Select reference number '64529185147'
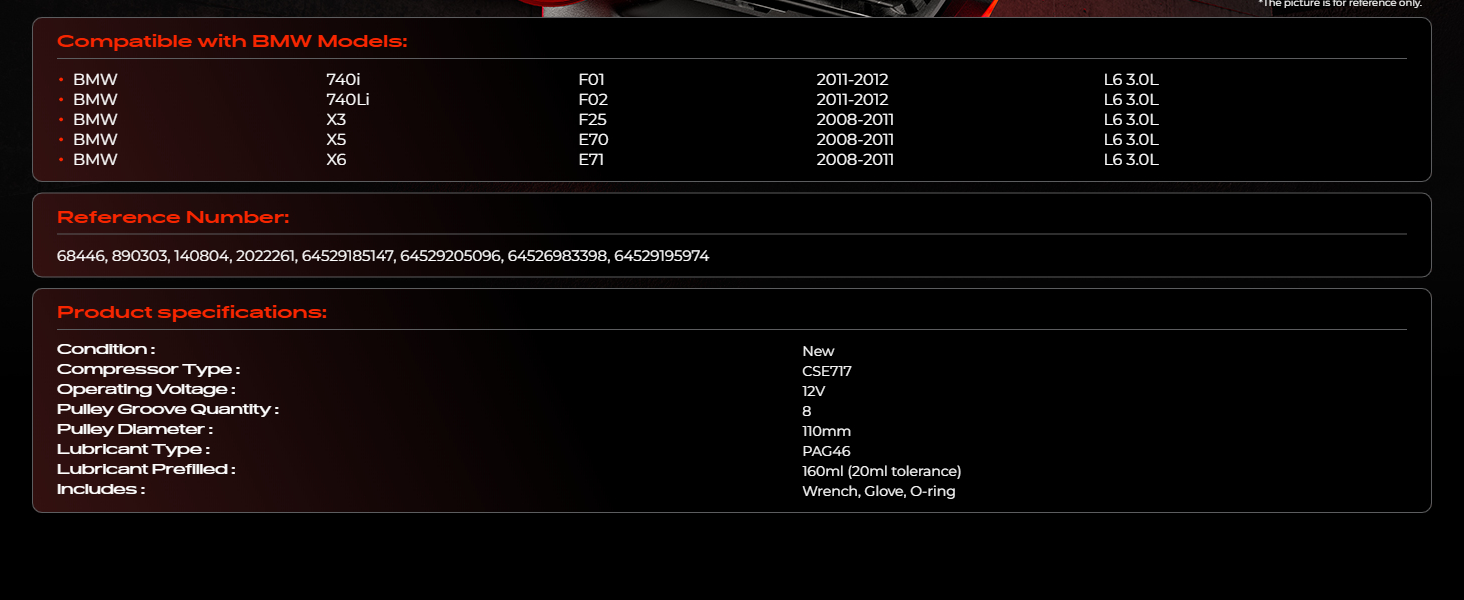Image resolution: width=1464 pixels, height=600 pixels. tap(348, 257)
